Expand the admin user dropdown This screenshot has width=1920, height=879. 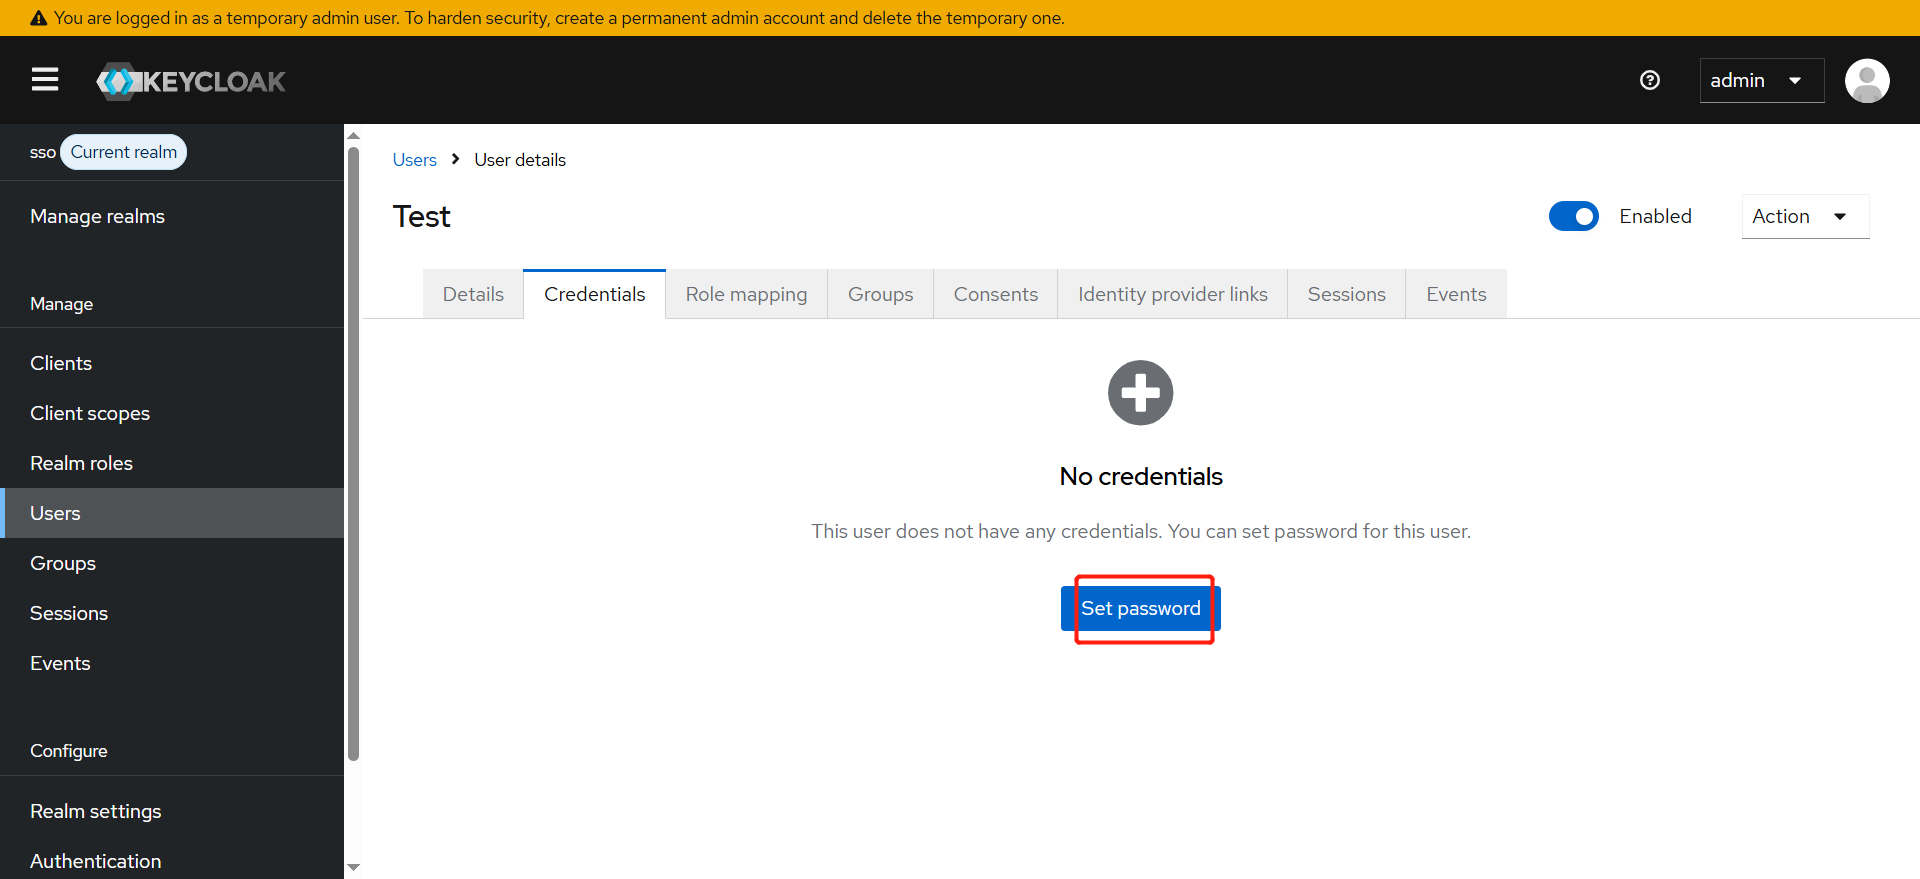tap(1762, 80)
